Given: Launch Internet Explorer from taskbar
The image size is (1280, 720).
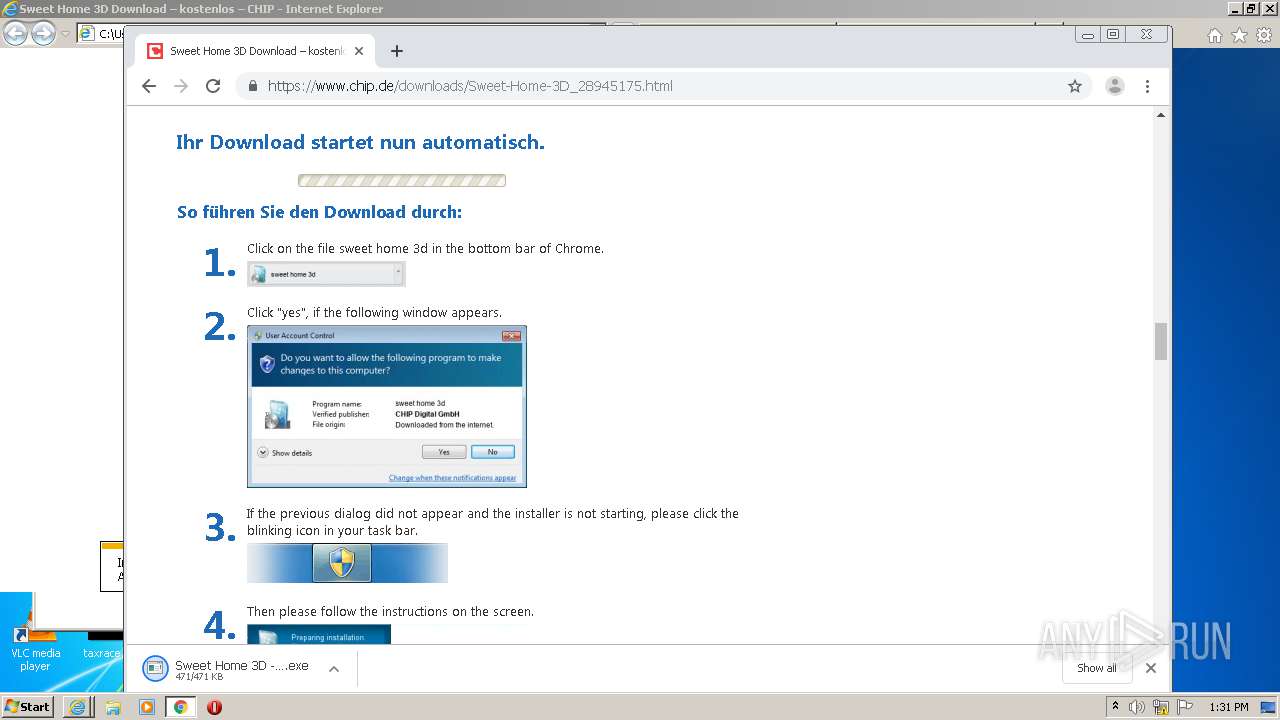Looking at the screenshot, I should pos(78,707).
